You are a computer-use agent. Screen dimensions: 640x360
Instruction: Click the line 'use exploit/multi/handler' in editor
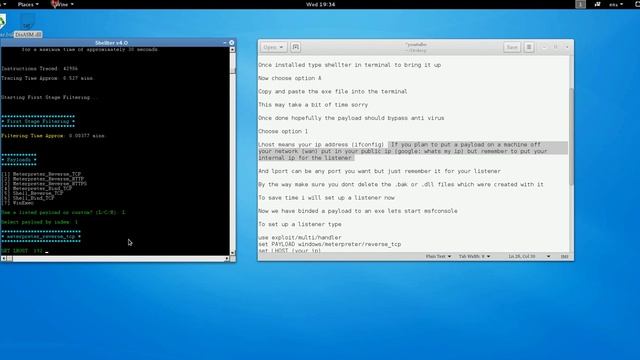pos(300,237)
